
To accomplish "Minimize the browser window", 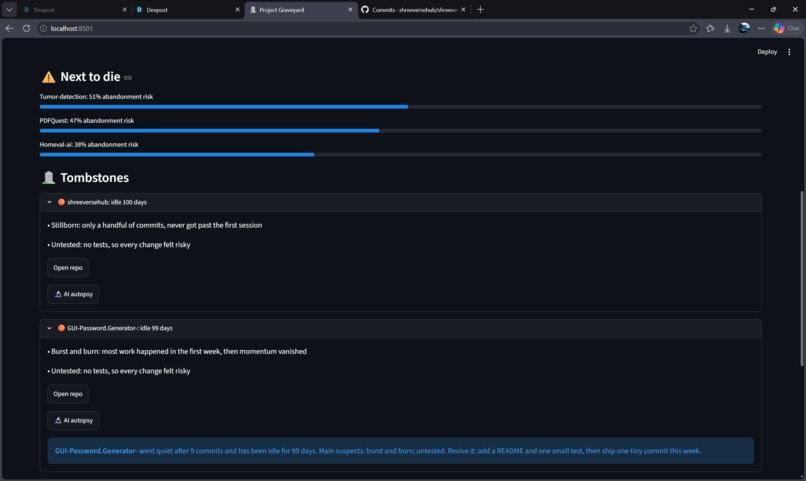I will point(751,9).
